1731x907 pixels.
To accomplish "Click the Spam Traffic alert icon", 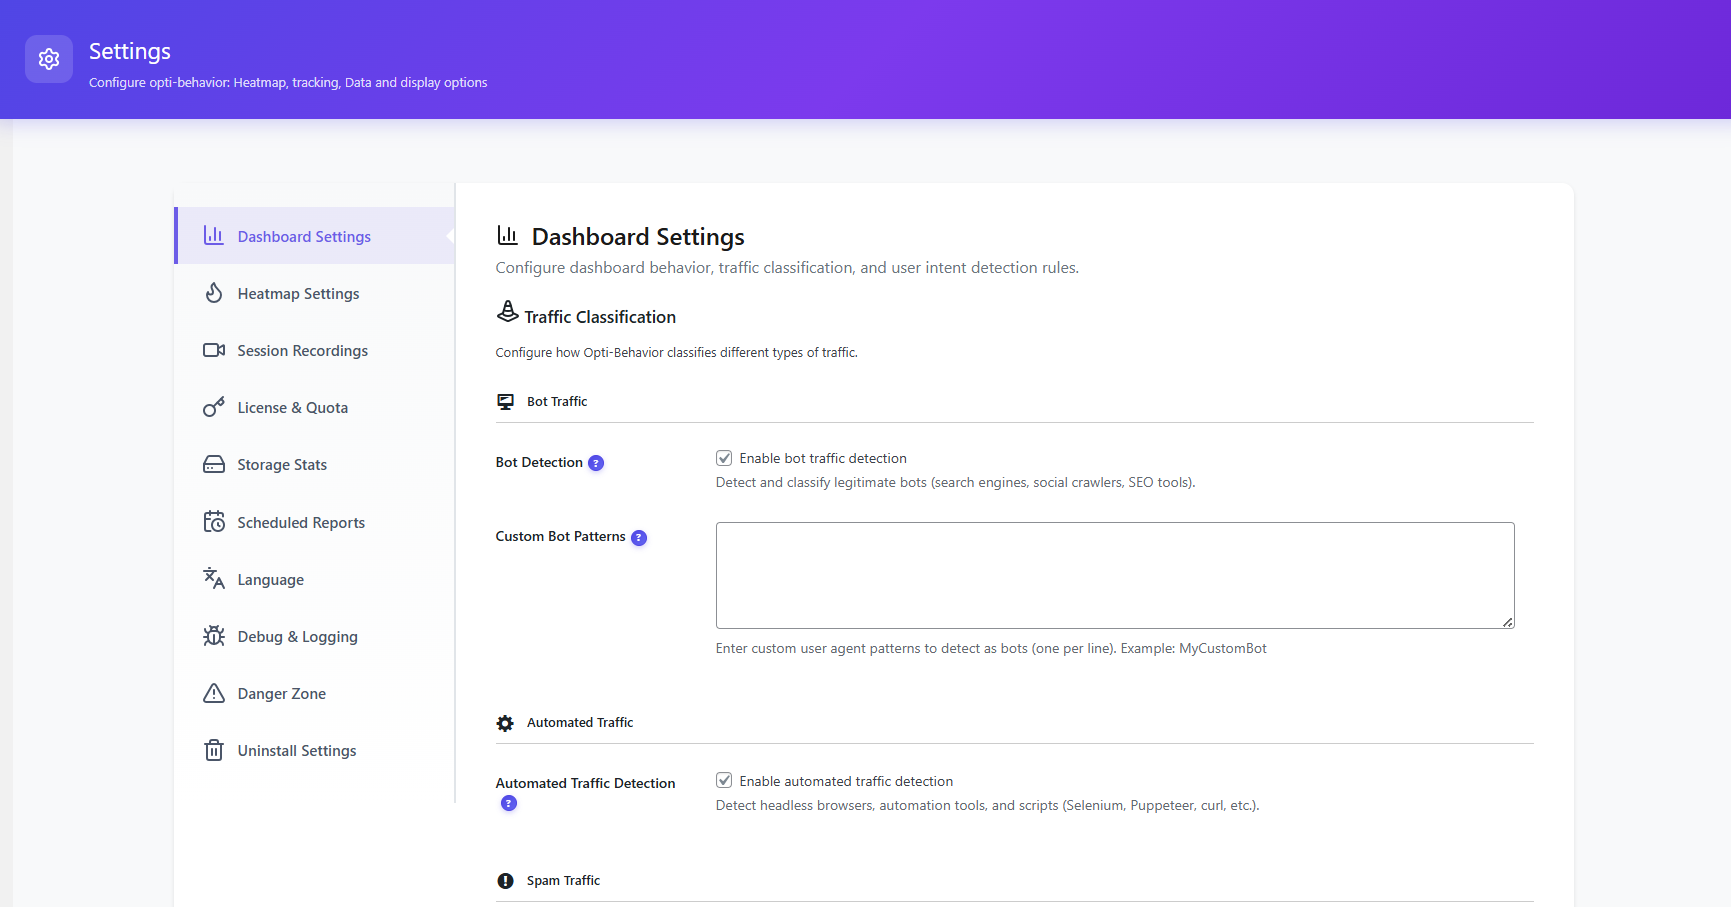I will point(506,880).
